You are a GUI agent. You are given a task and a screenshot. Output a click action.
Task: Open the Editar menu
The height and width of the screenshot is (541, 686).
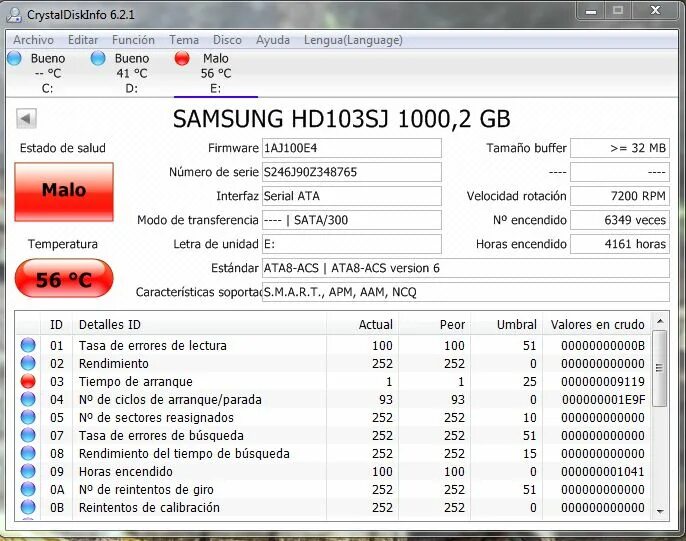(83, 40)
